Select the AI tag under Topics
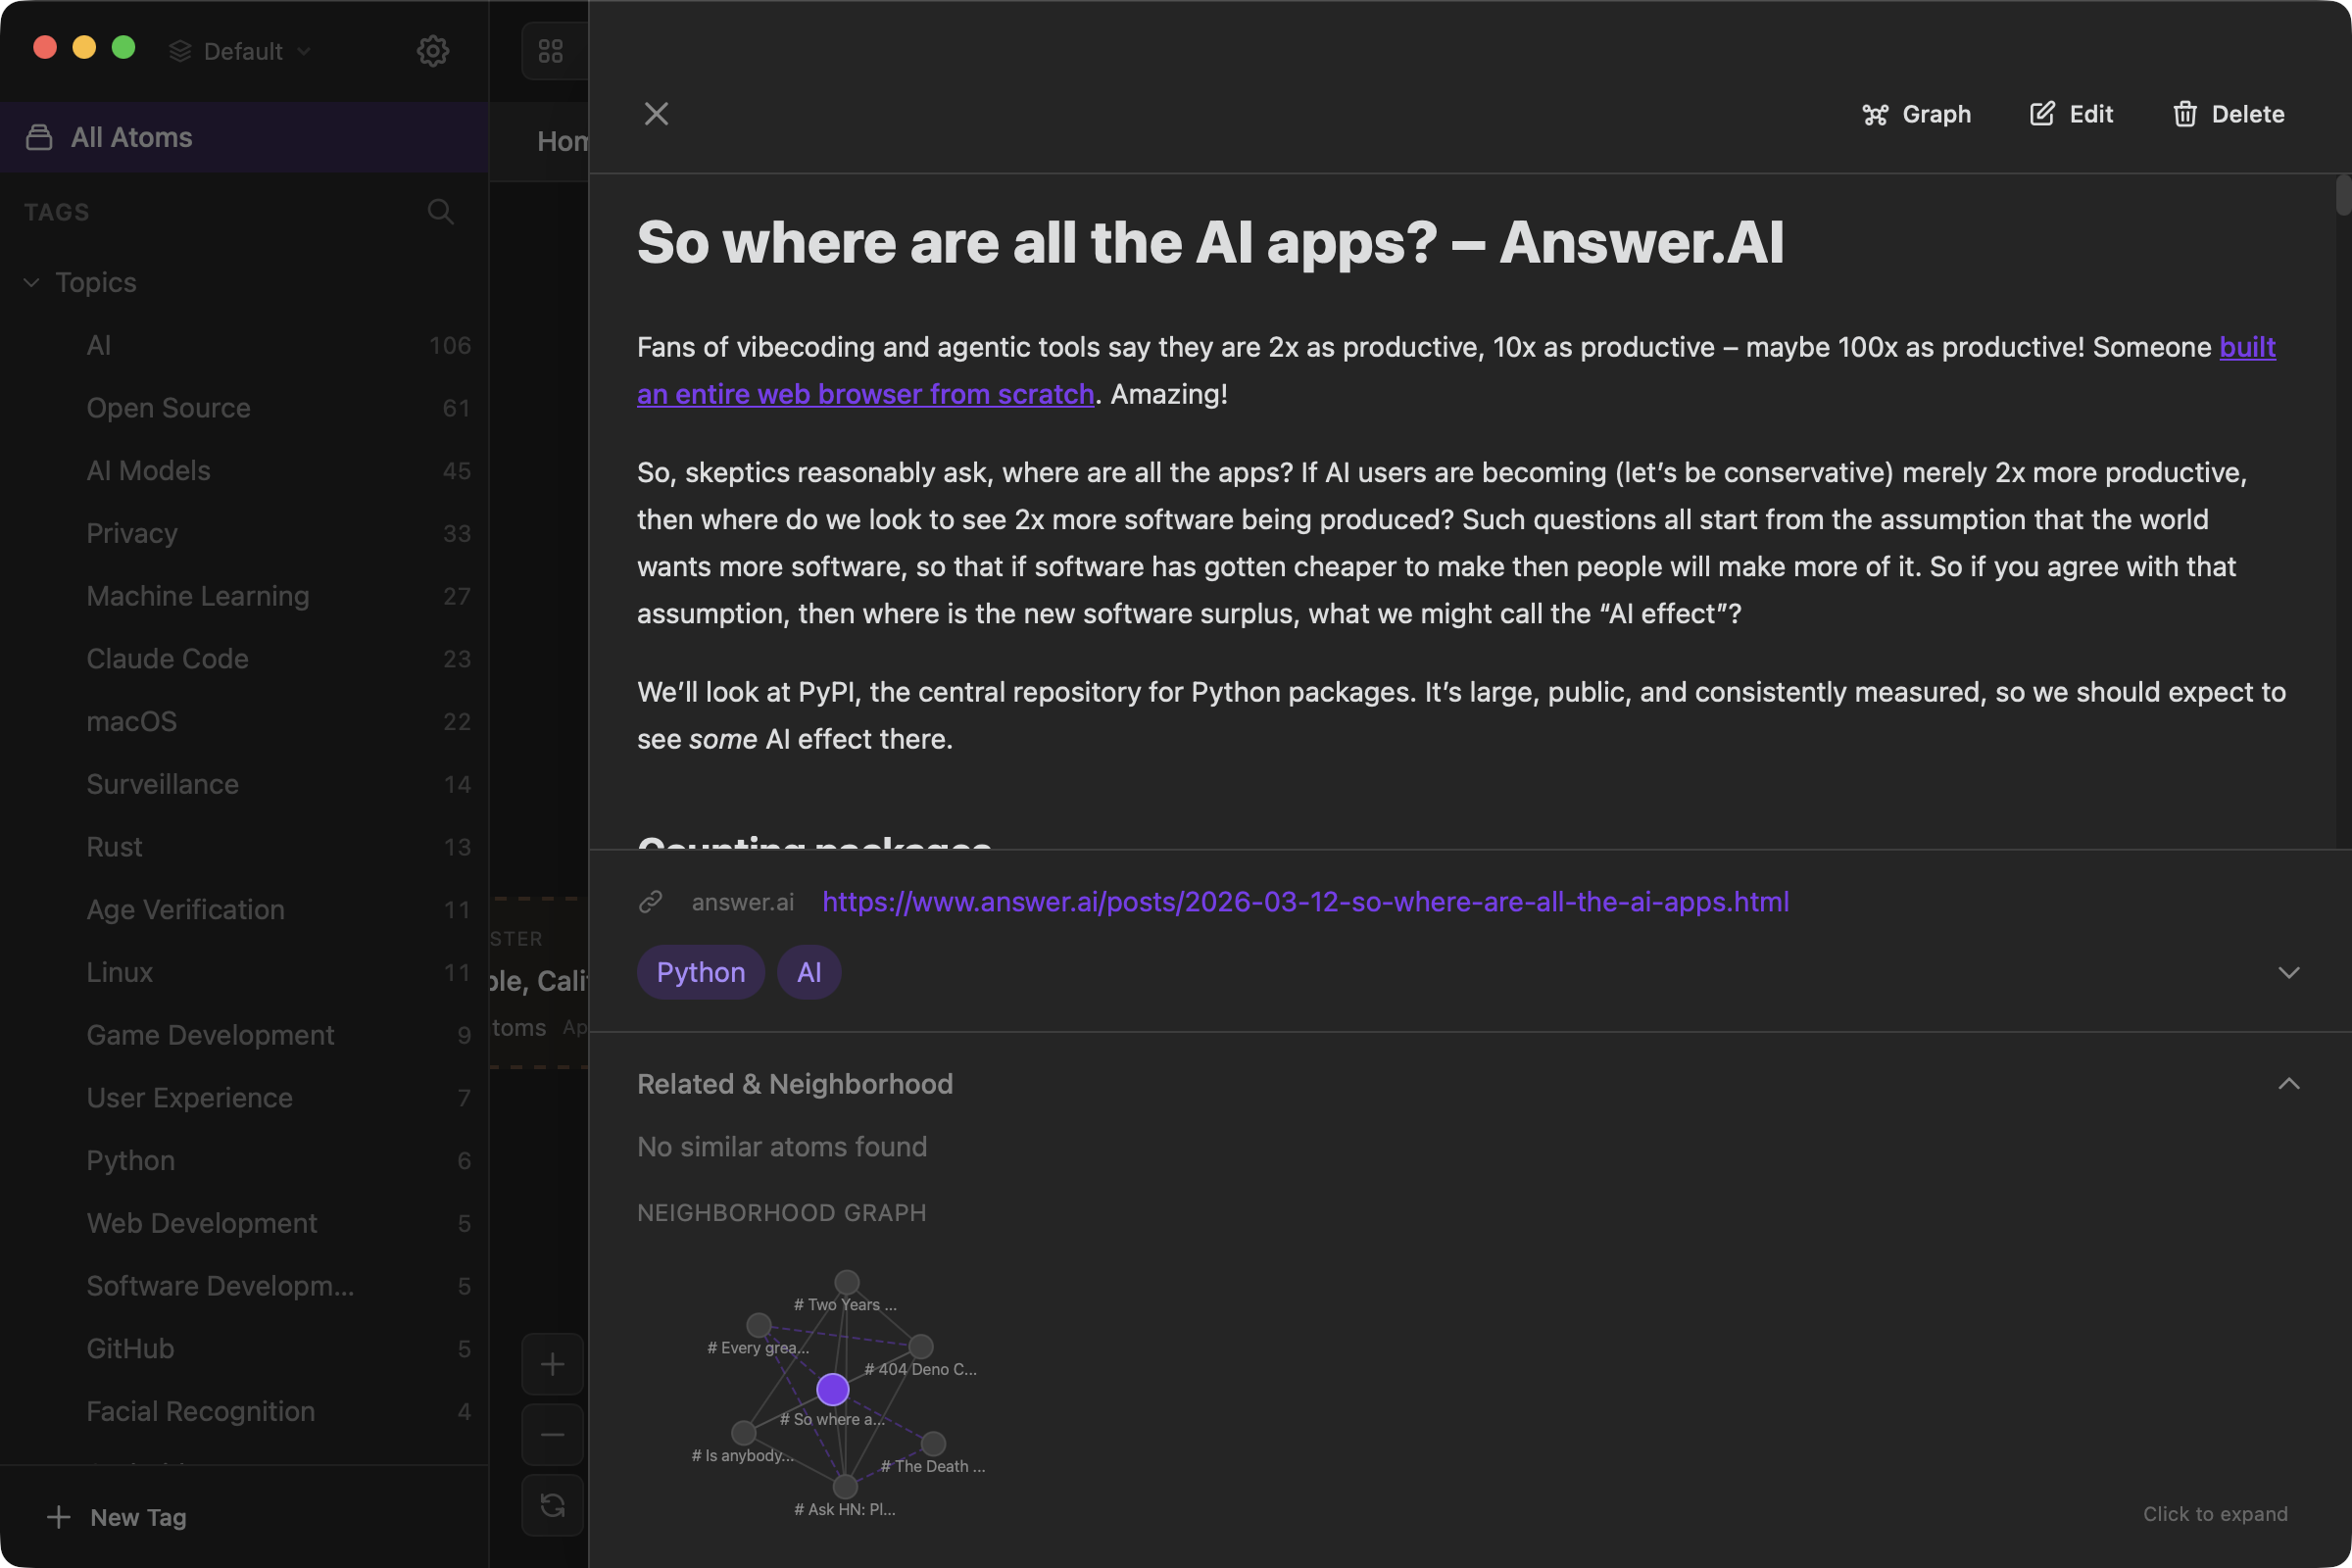The width and height of the screenshot is (2352, 1568). tap(100, 345)
